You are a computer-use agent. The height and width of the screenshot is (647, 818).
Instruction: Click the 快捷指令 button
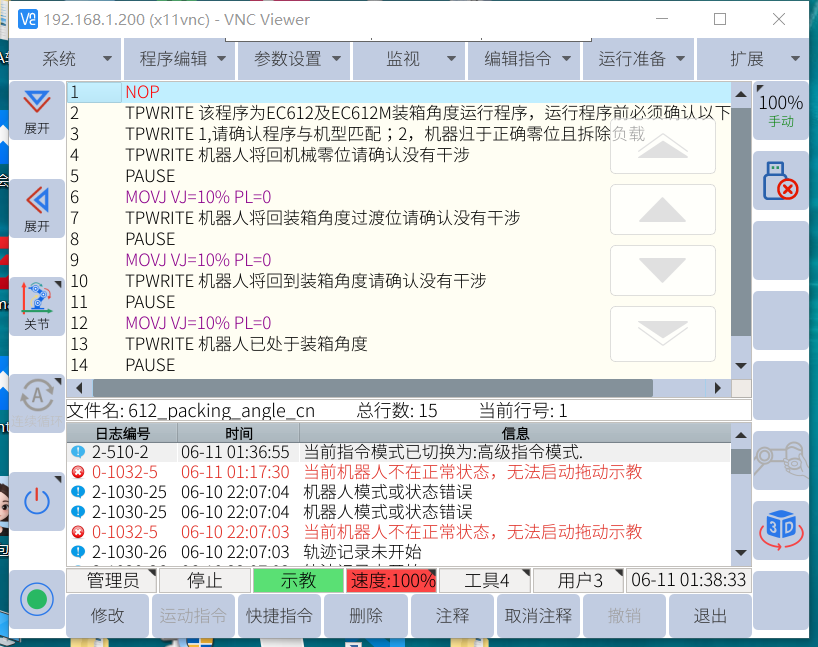click(280, 616)
